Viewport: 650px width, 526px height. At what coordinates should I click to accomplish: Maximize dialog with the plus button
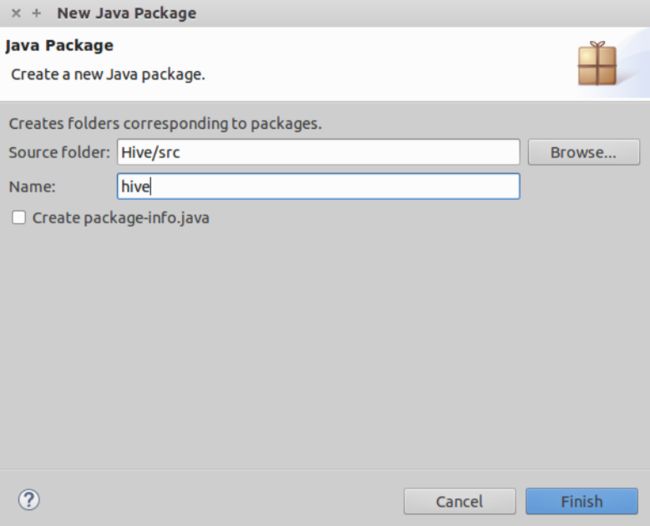click(x=36, y=13)
